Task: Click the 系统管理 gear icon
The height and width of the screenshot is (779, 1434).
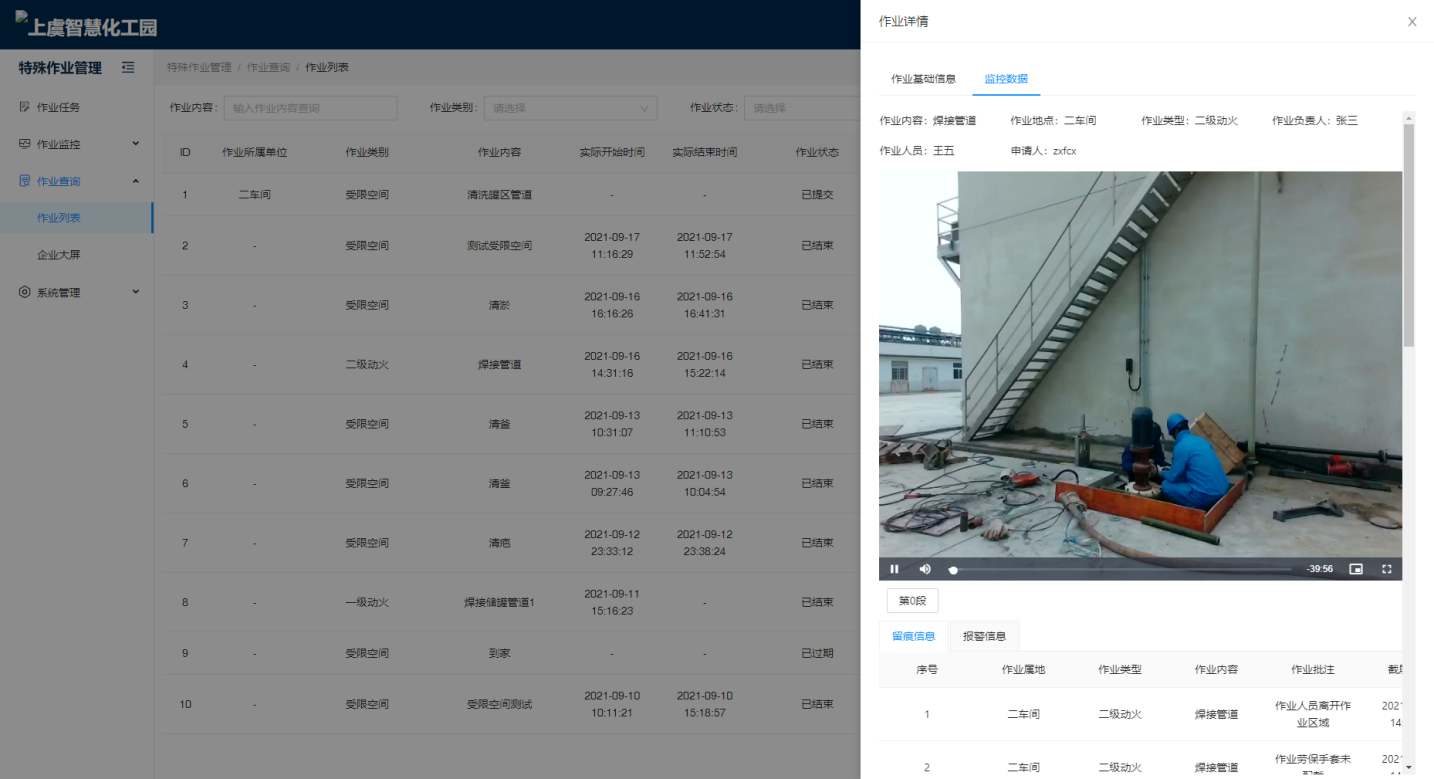Action: click(25, 292)
